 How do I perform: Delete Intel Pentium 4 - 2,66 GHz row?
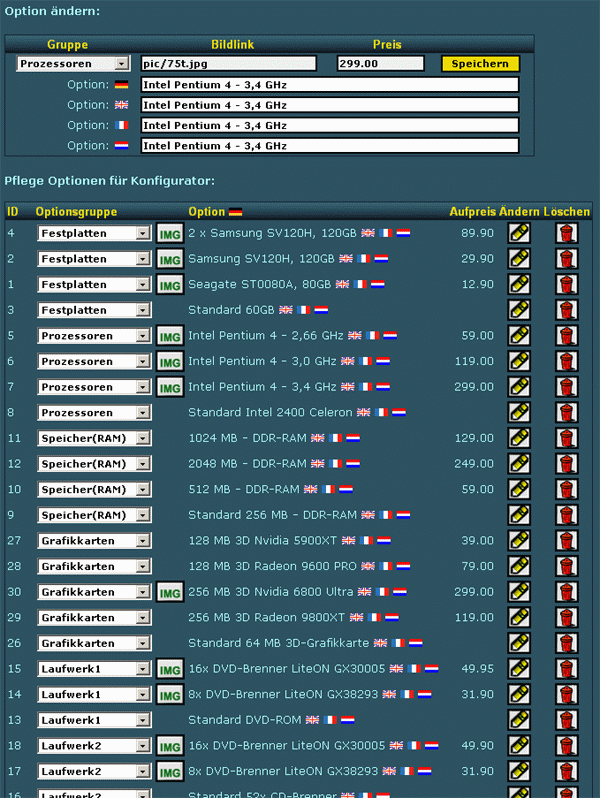click(x=566, y=335)
